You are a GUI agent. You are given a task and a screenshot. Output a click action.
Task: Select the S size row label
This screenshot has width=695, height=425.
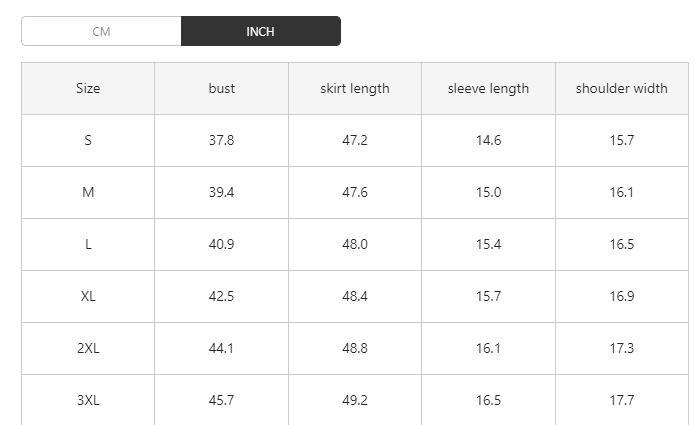point(88,140)
